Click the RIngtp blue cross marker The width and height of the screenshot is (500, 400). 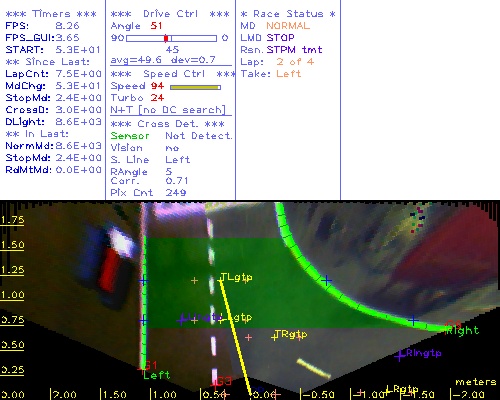point(400,356)
